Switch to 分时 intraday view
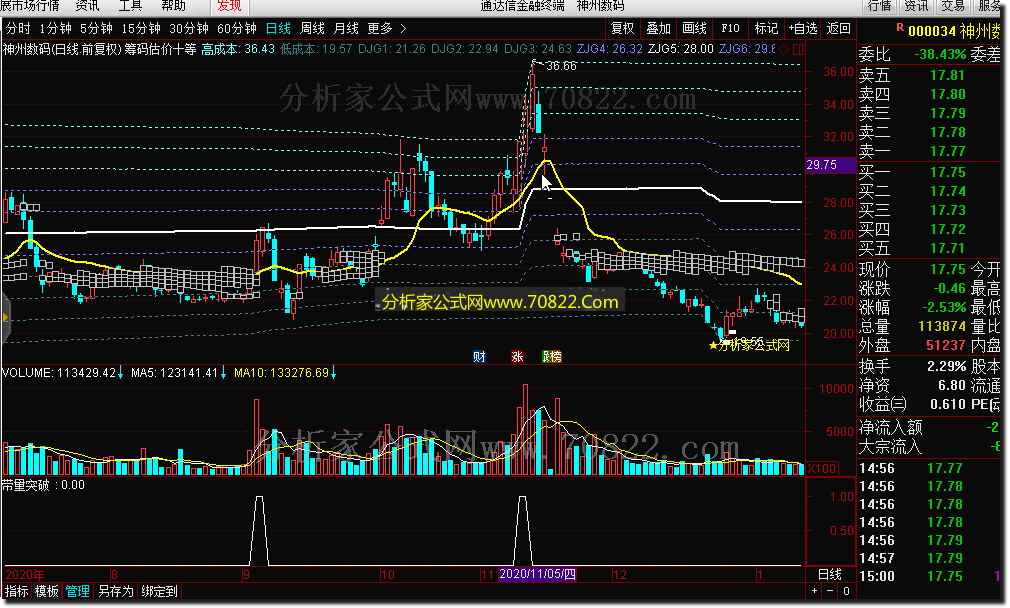The image size is (1010, 608). [18, 28]
